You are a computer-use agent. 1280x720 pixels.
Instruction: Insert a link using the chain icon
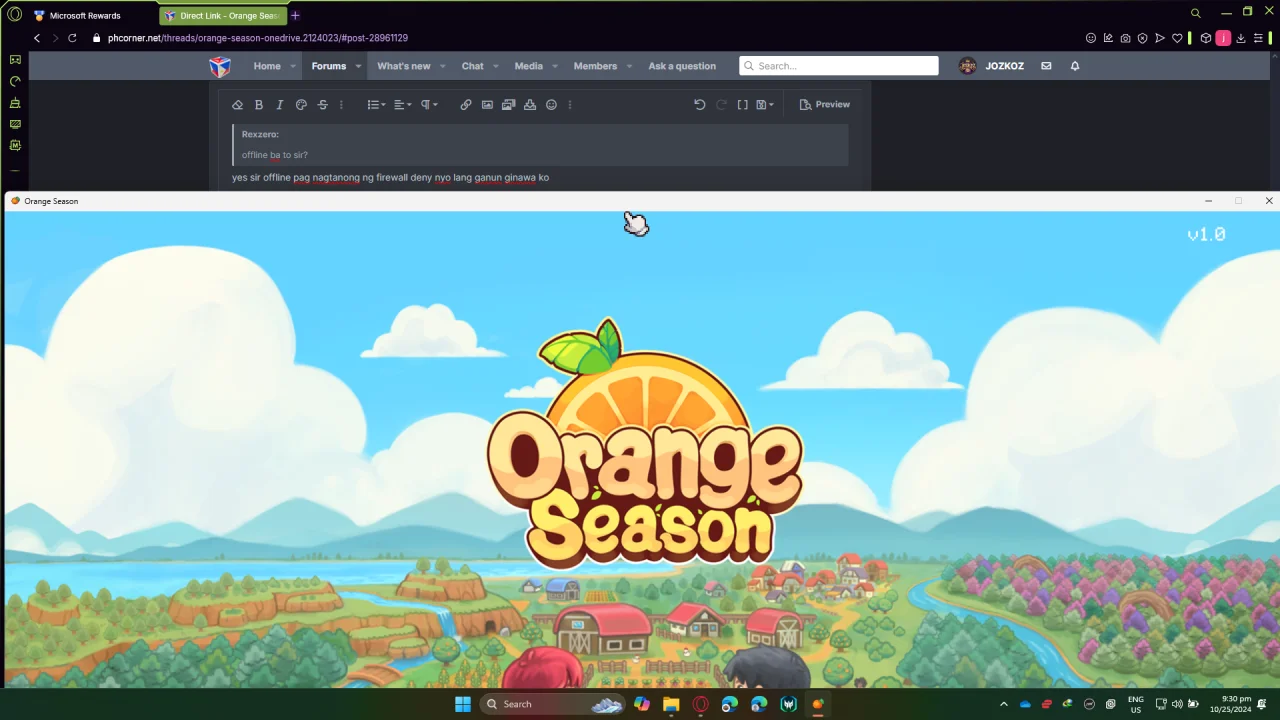click(x=466, y=105)
